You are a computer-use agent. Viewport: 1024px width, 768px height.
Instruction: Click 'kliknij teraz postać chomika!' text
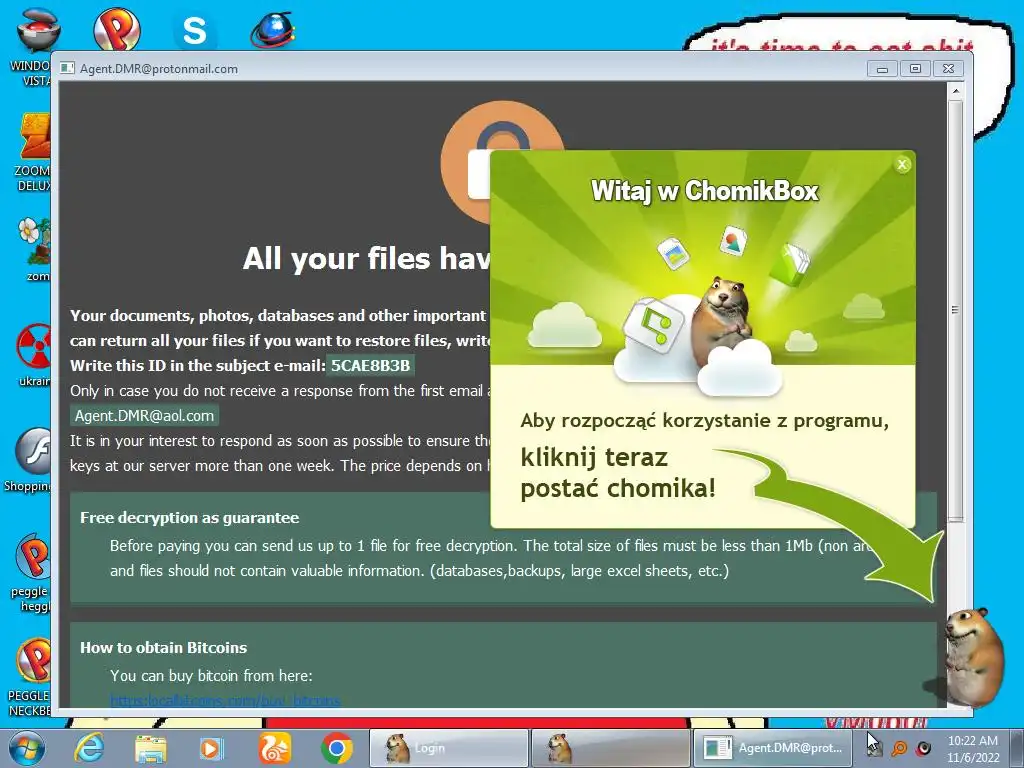(618, 473)
